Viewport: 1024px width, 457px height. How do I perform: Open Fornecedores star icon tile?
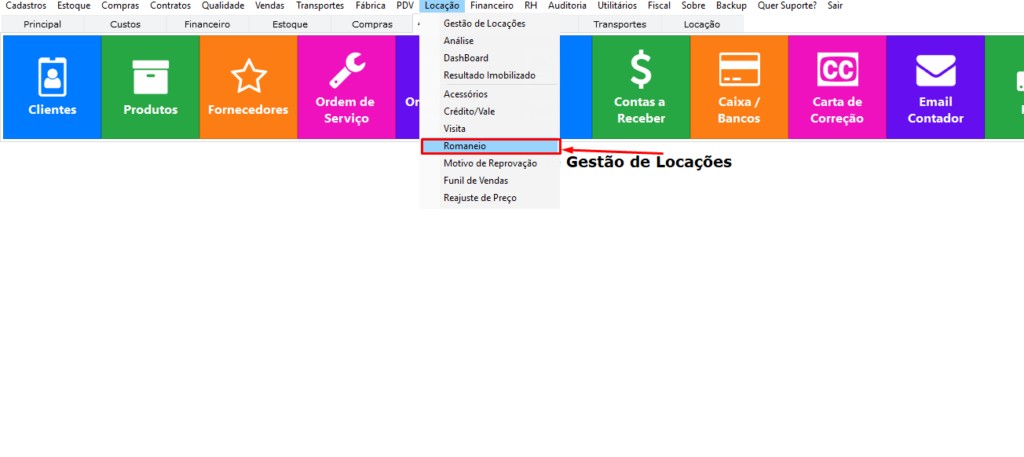coord(248,87)
